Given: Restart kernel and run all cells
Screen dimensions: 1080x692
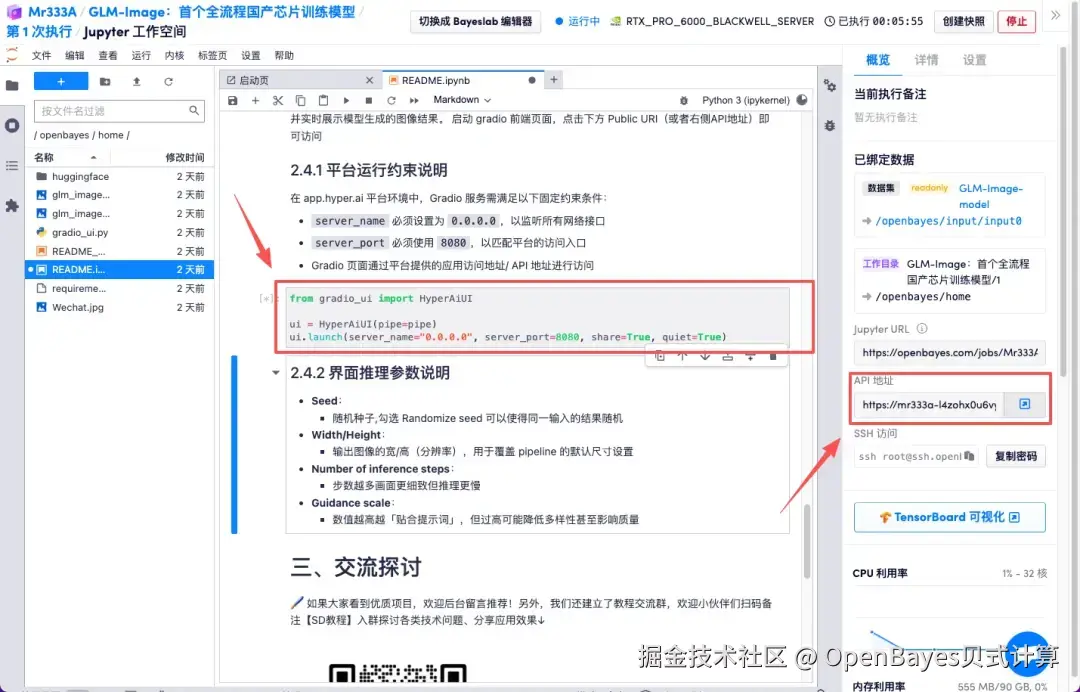Looking at the screenshot, I should [x=414, y=101].
